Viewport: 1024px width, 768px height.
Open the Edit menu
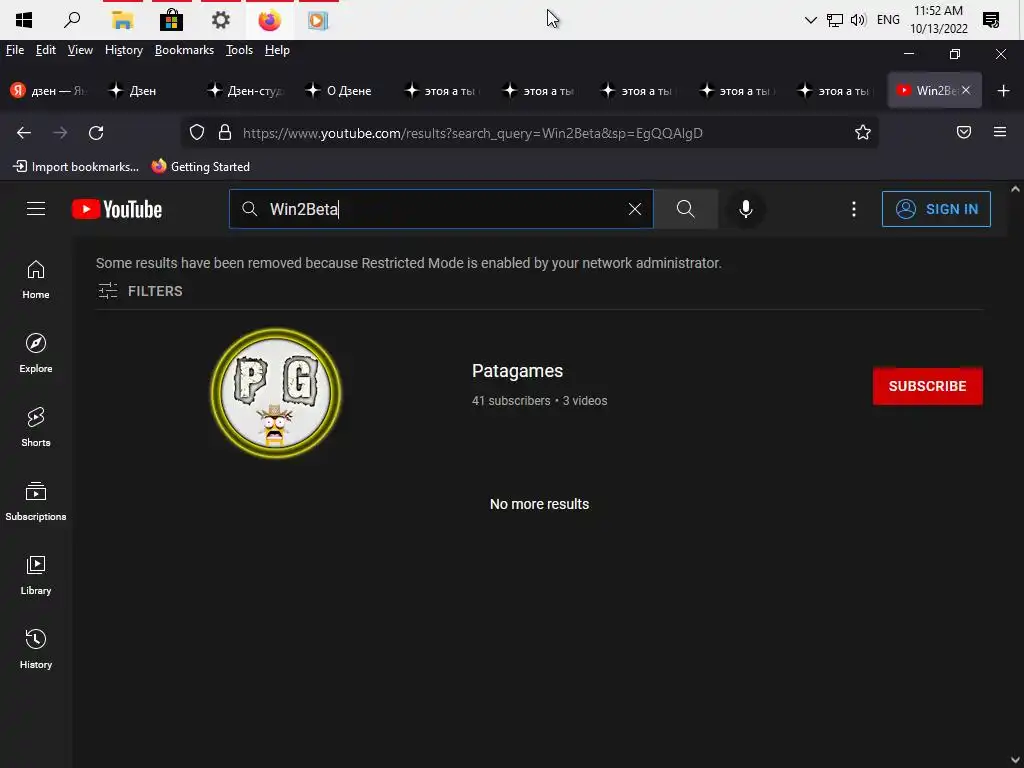point(46,50)
